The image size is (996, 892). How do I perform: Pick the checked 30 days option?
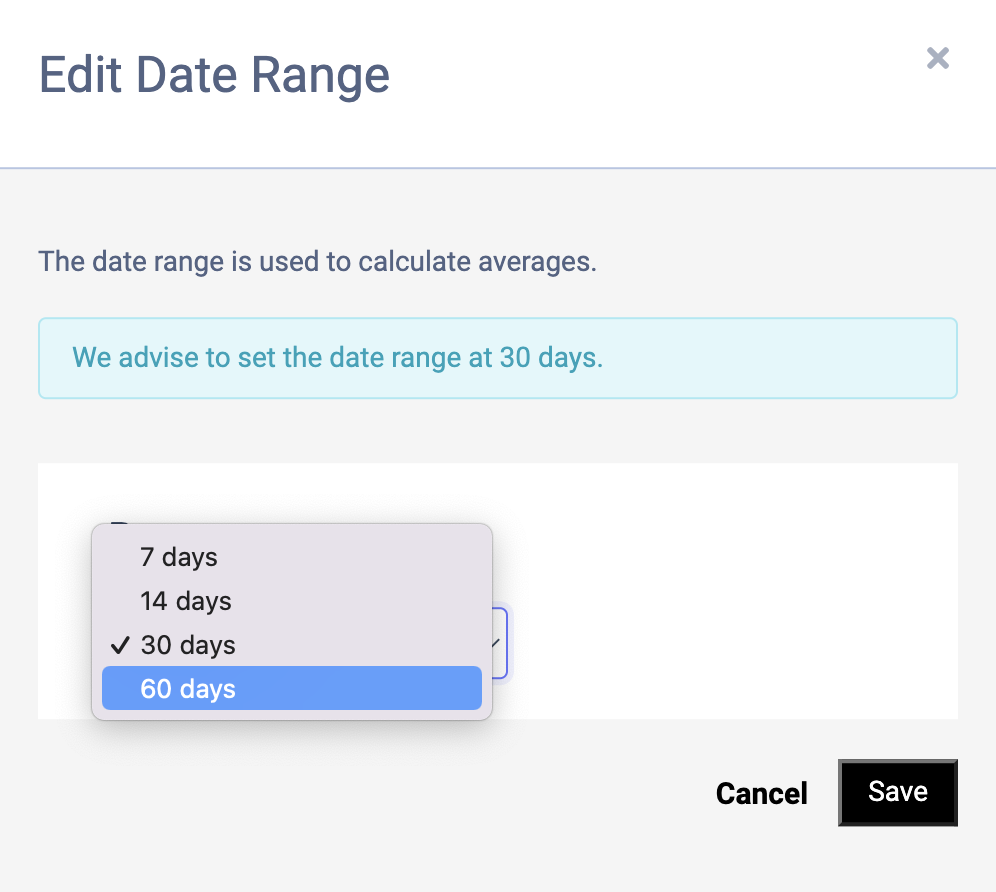pos(188,645)
